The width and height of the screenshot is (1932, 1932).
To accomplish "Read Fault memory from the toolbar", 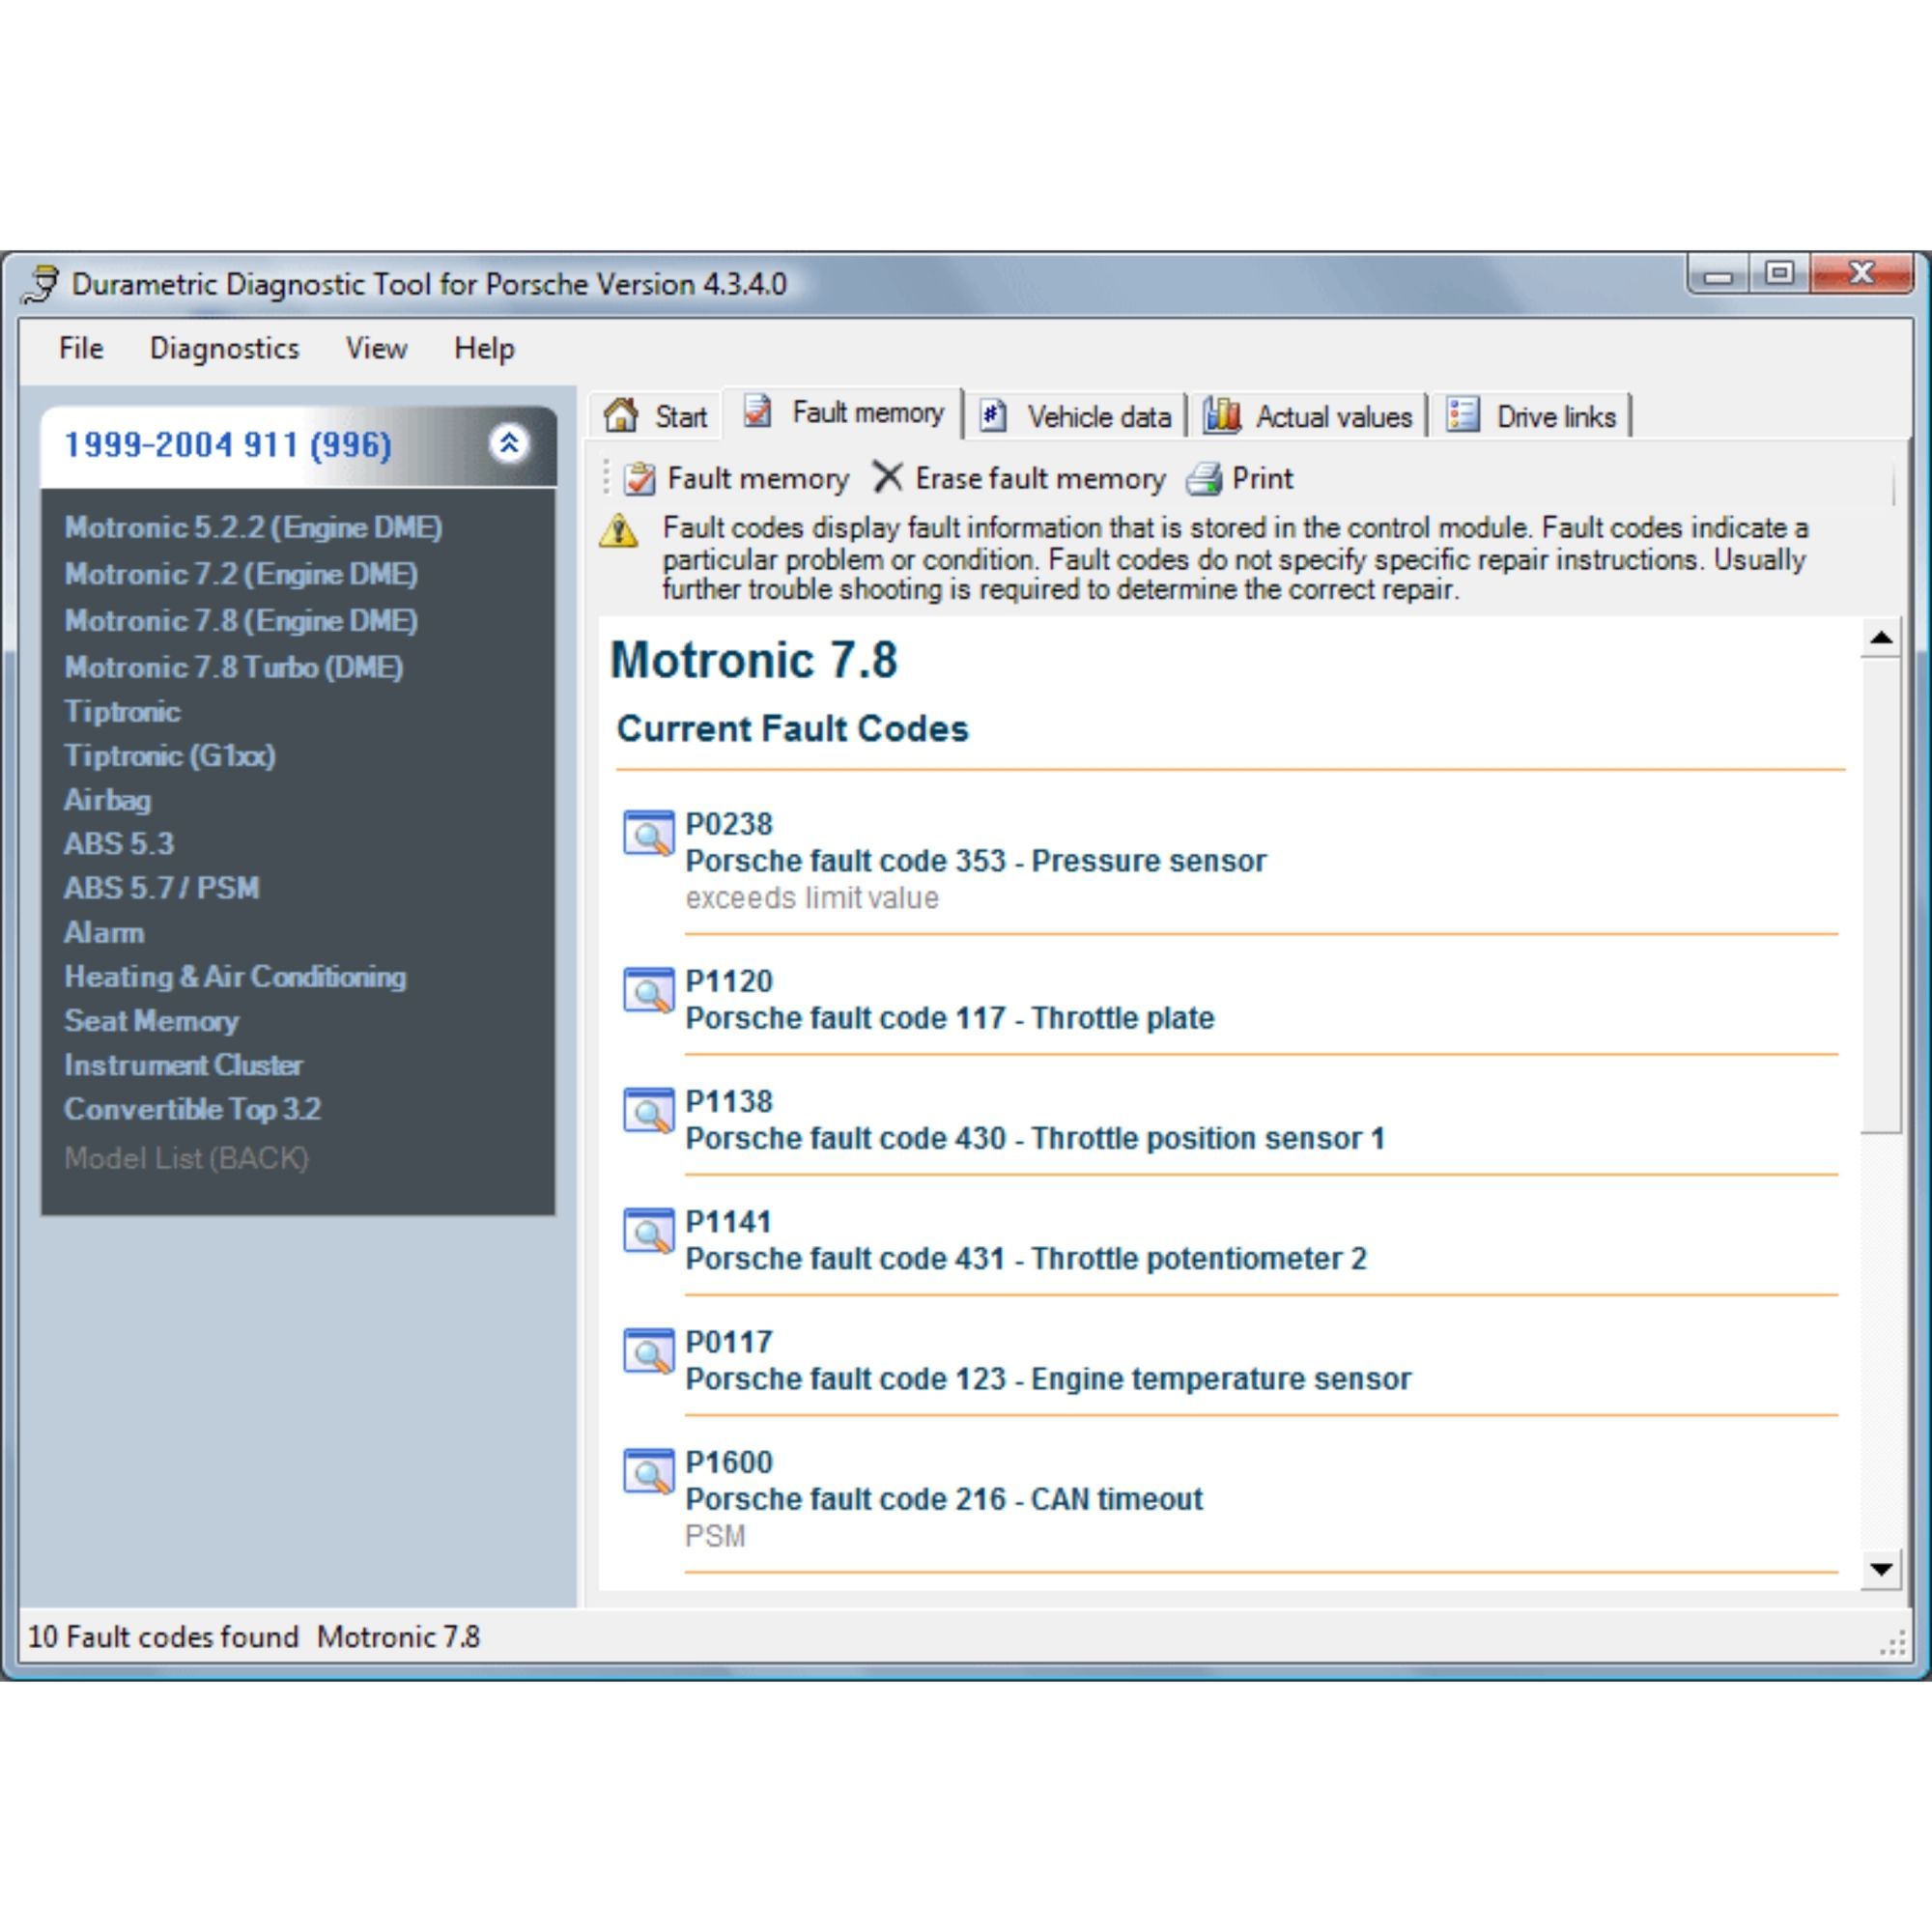I will (x=736, y=478).
